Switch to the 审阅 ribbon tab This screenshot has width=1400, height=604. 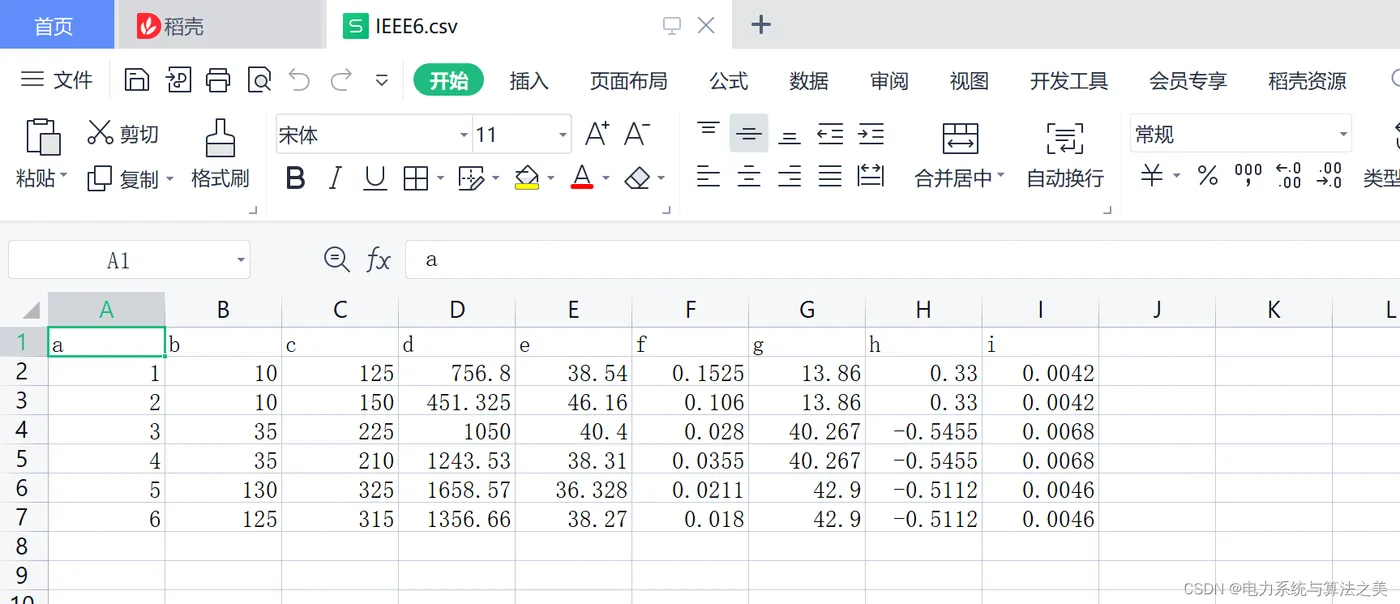[889, 81]
